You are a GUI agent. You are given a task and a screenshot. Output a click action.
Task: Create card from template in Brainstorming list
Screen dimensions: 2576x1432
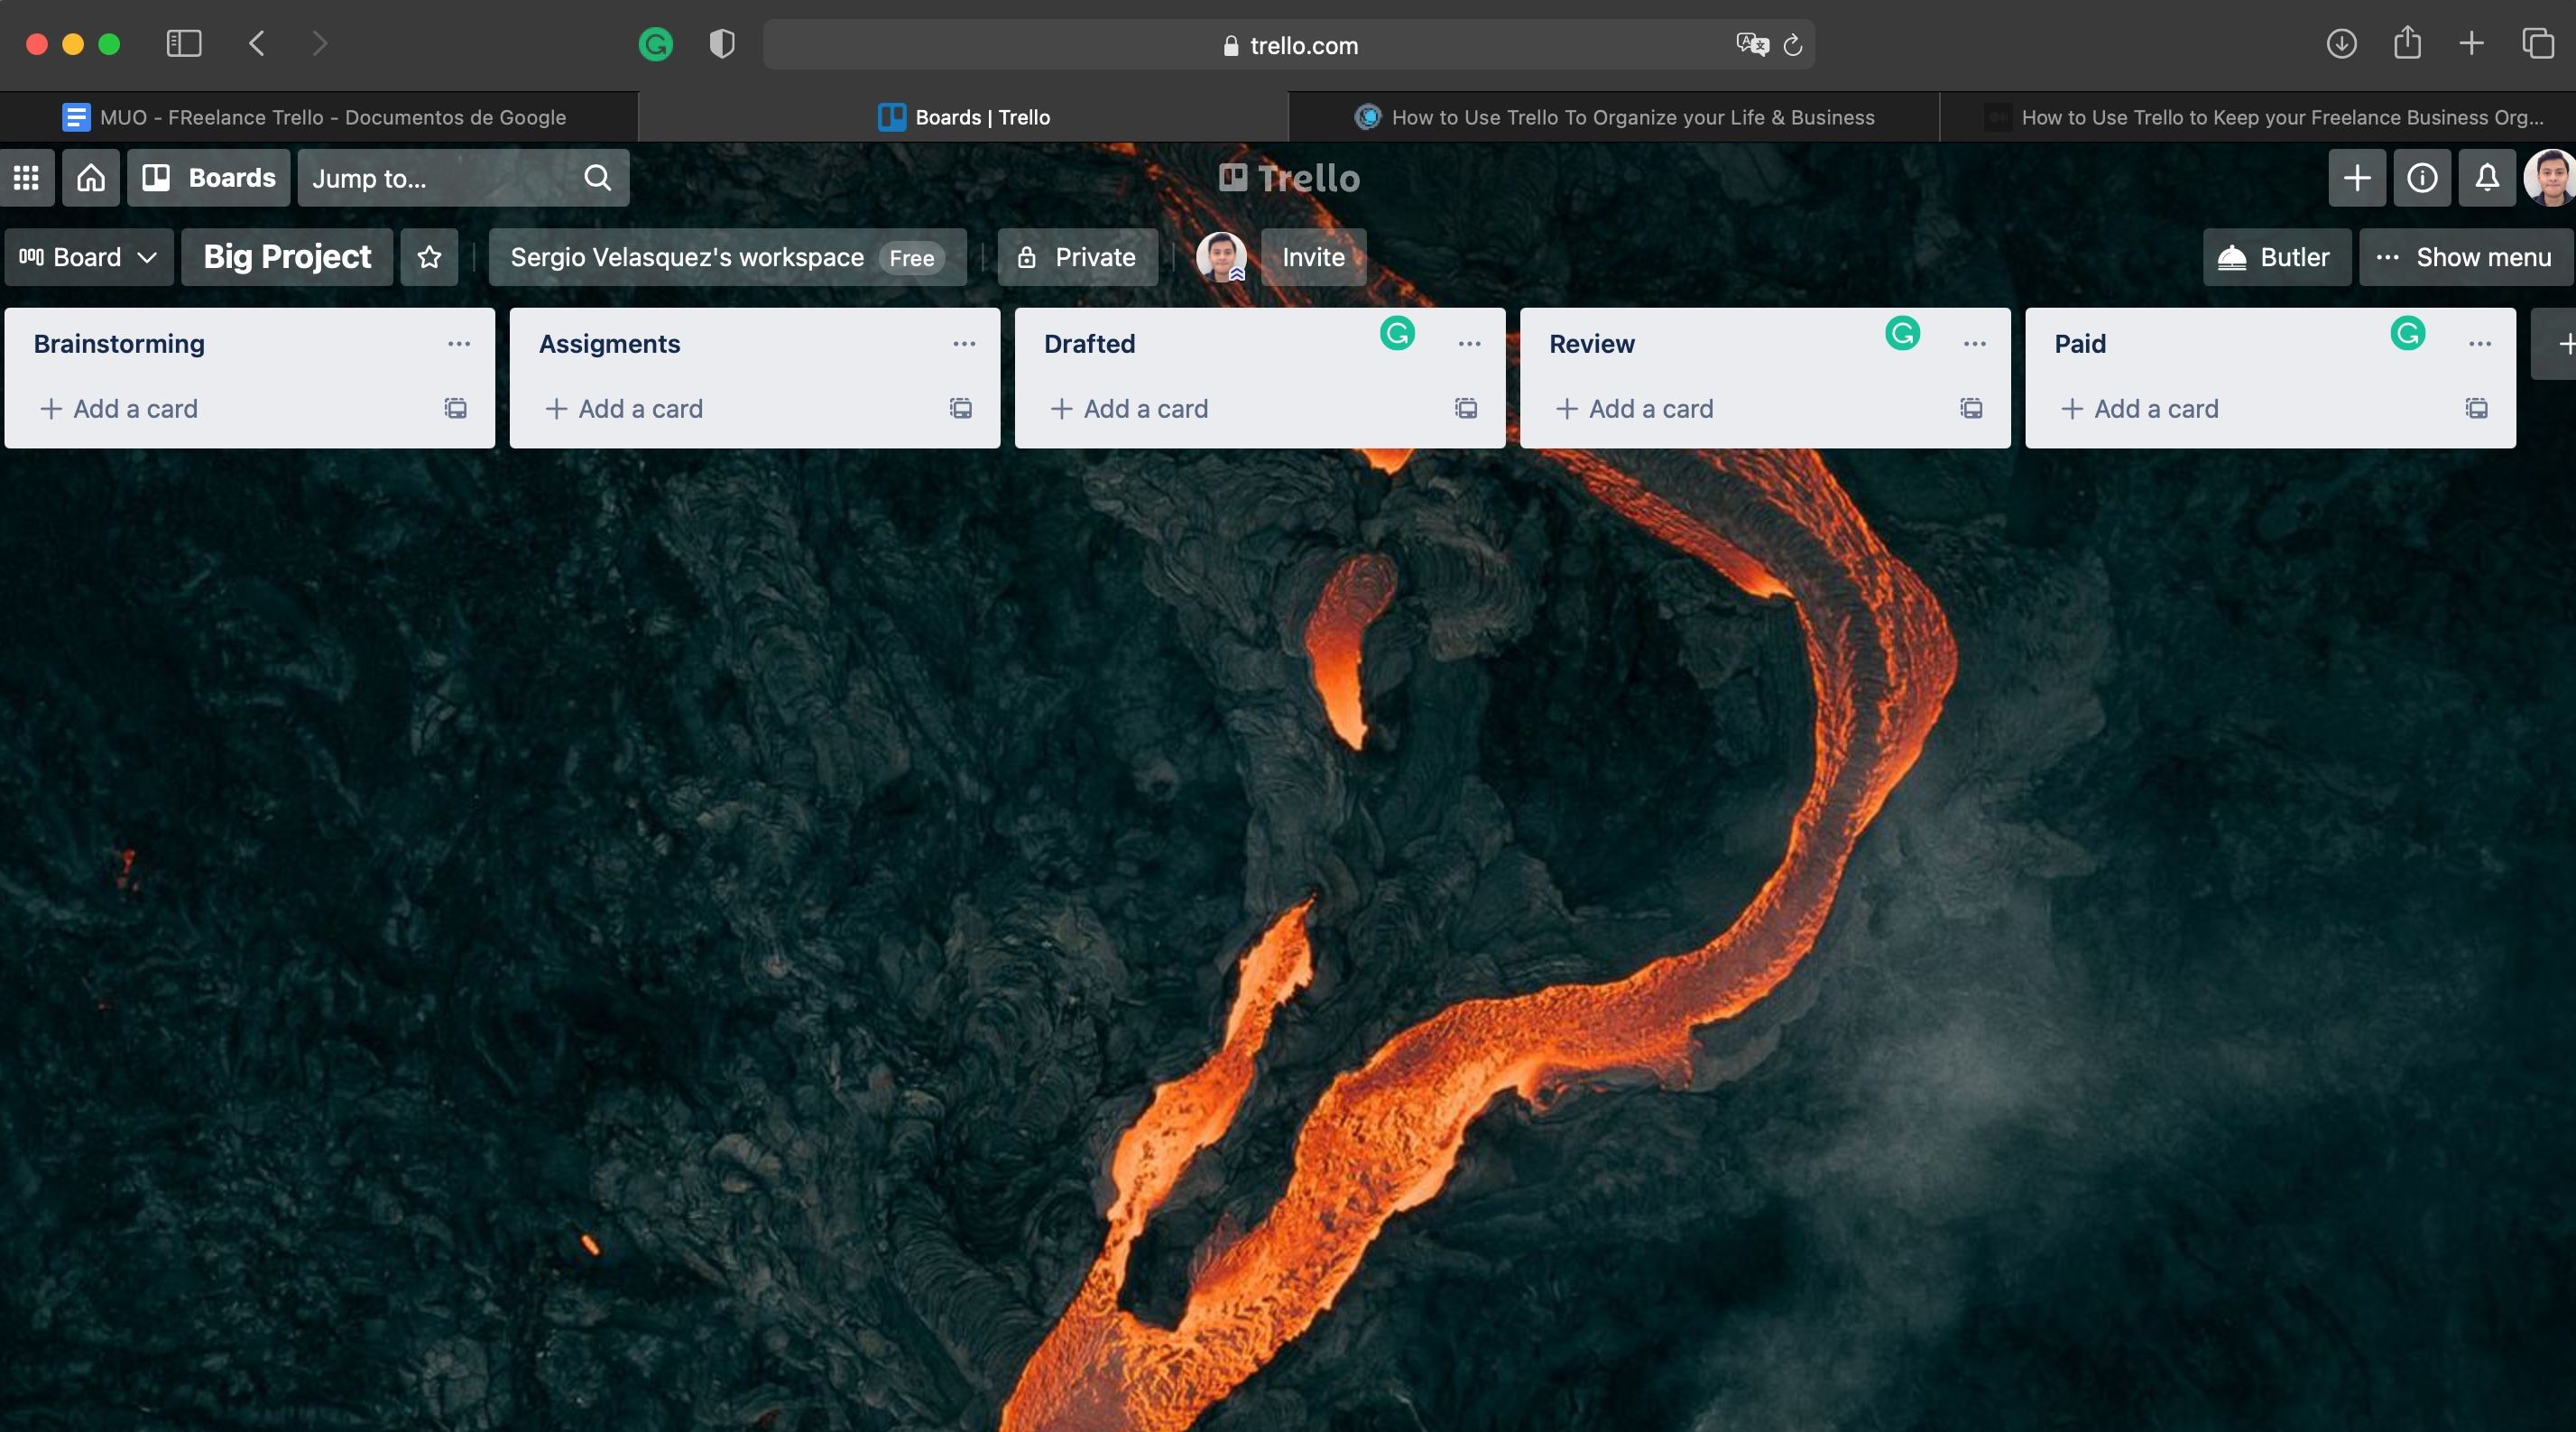coord(455,409)
